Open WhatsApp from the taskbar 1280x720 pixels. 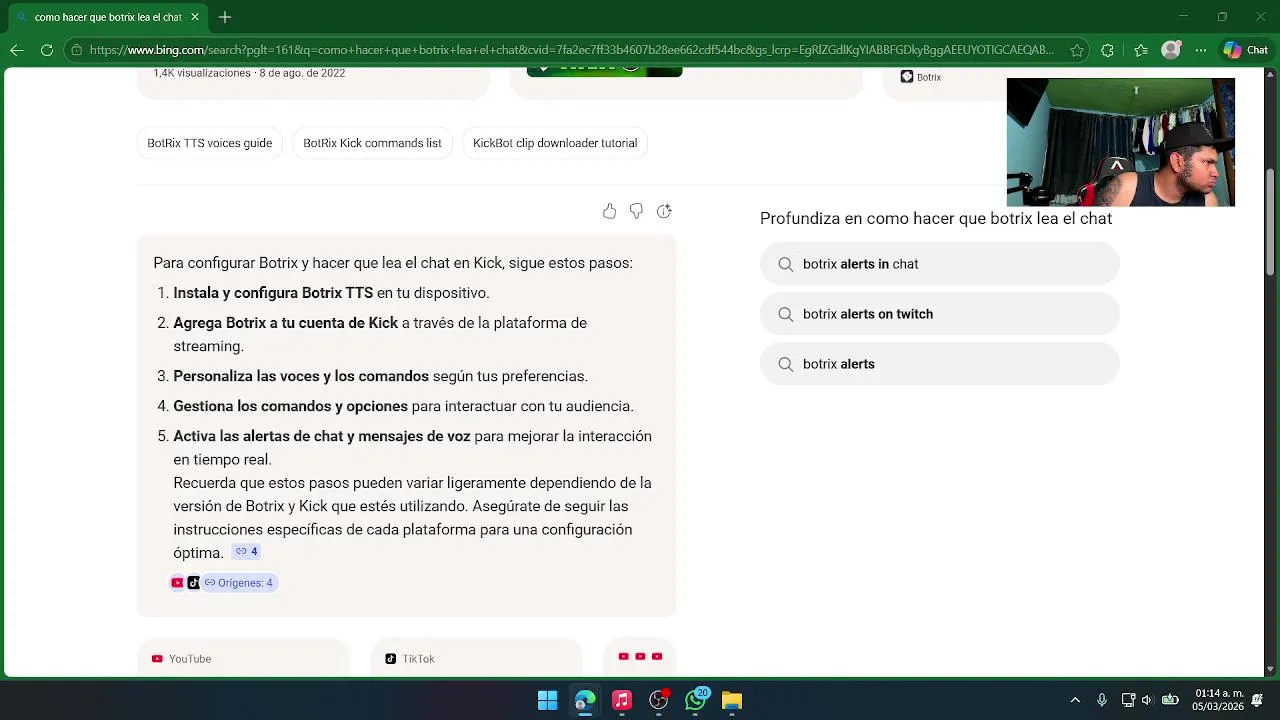(x=695, y=700)
